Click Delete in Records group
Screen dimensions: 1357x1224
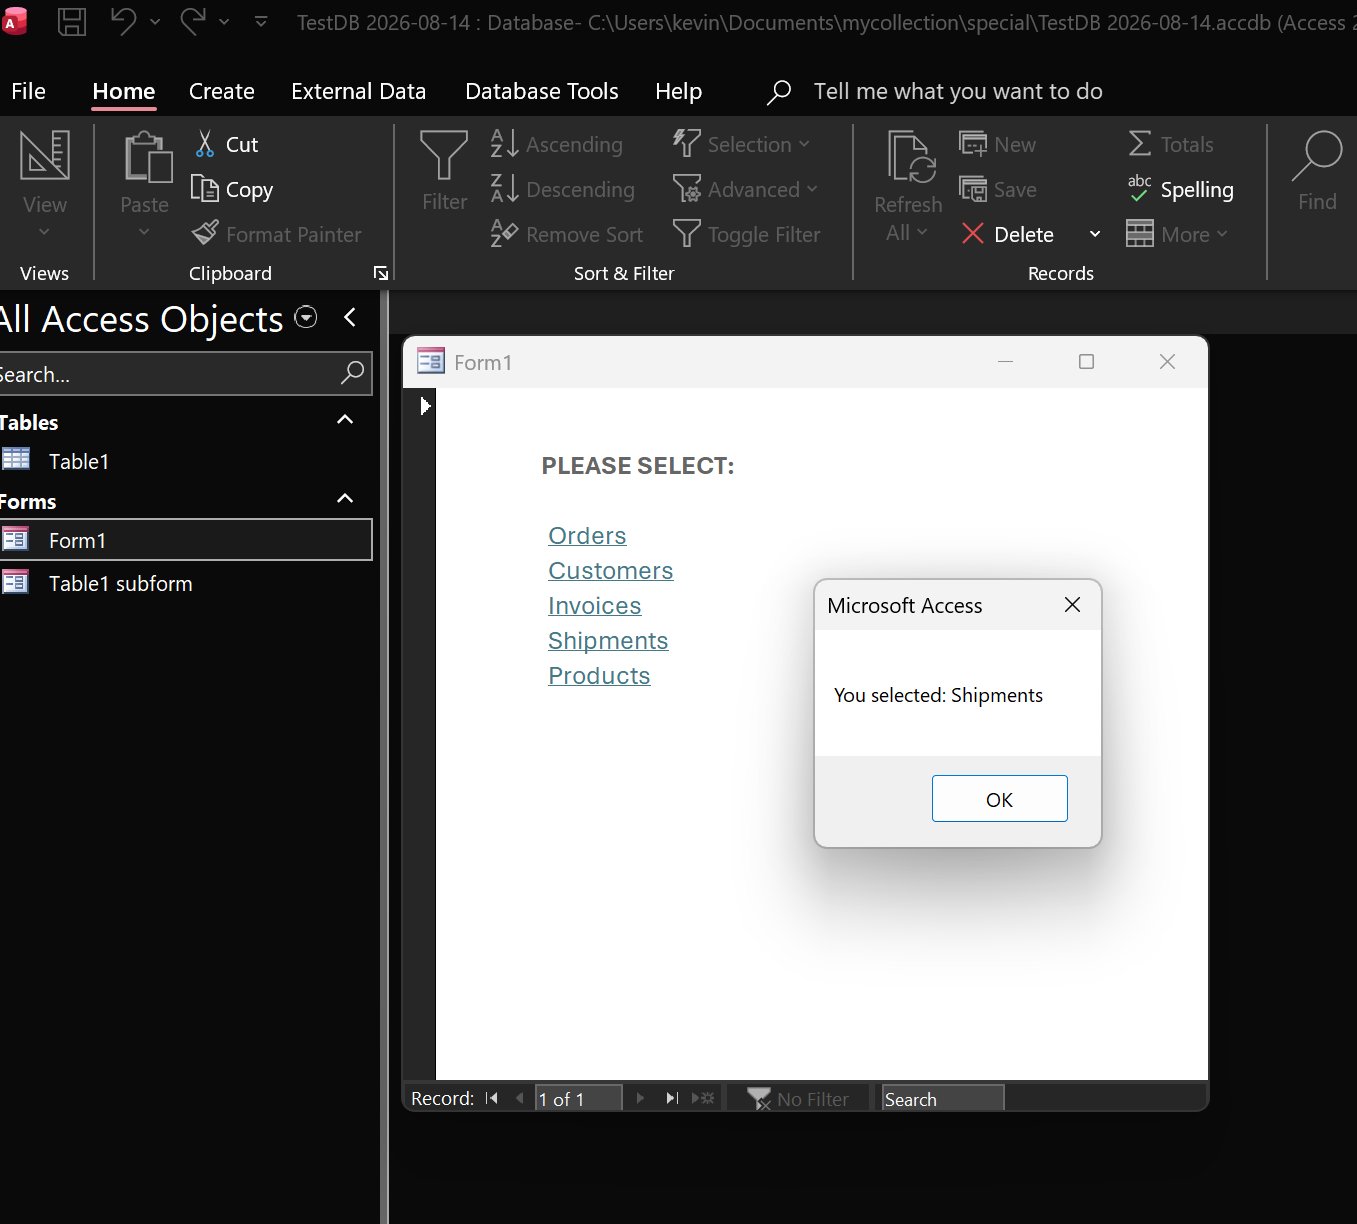click(1007, 234)
